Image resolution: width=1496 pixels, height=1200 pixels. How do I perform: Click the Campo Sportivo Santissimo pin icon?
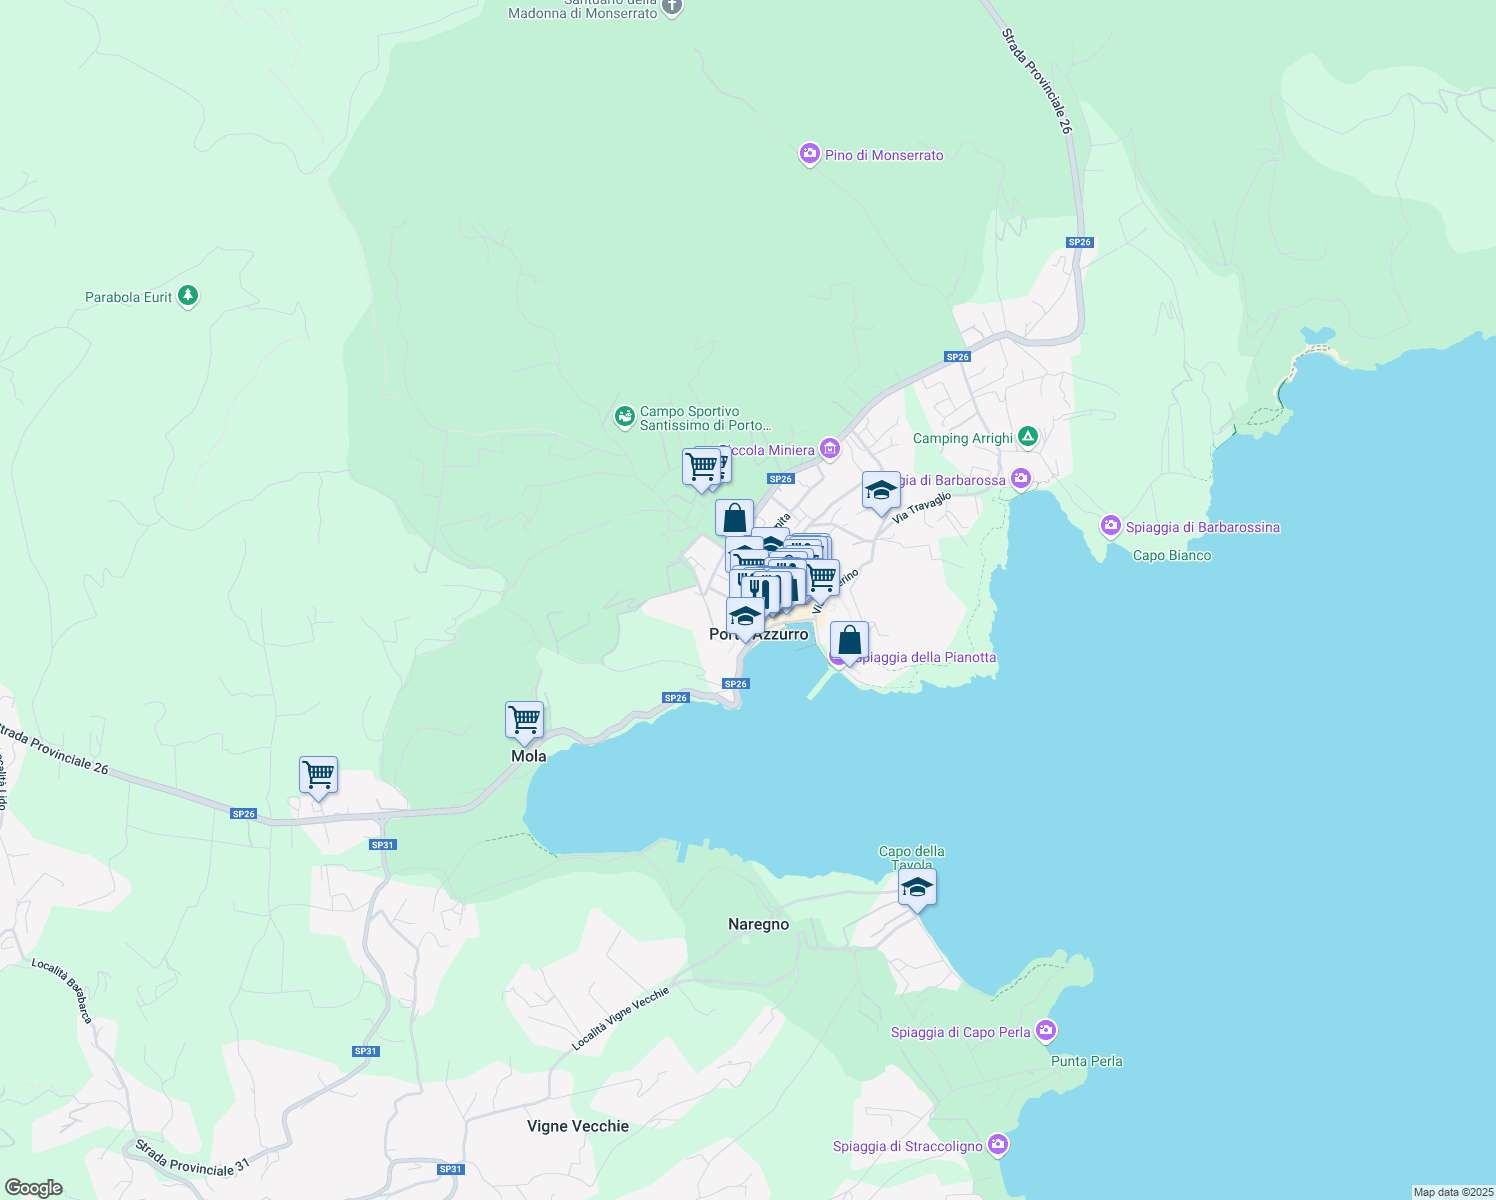625,416
